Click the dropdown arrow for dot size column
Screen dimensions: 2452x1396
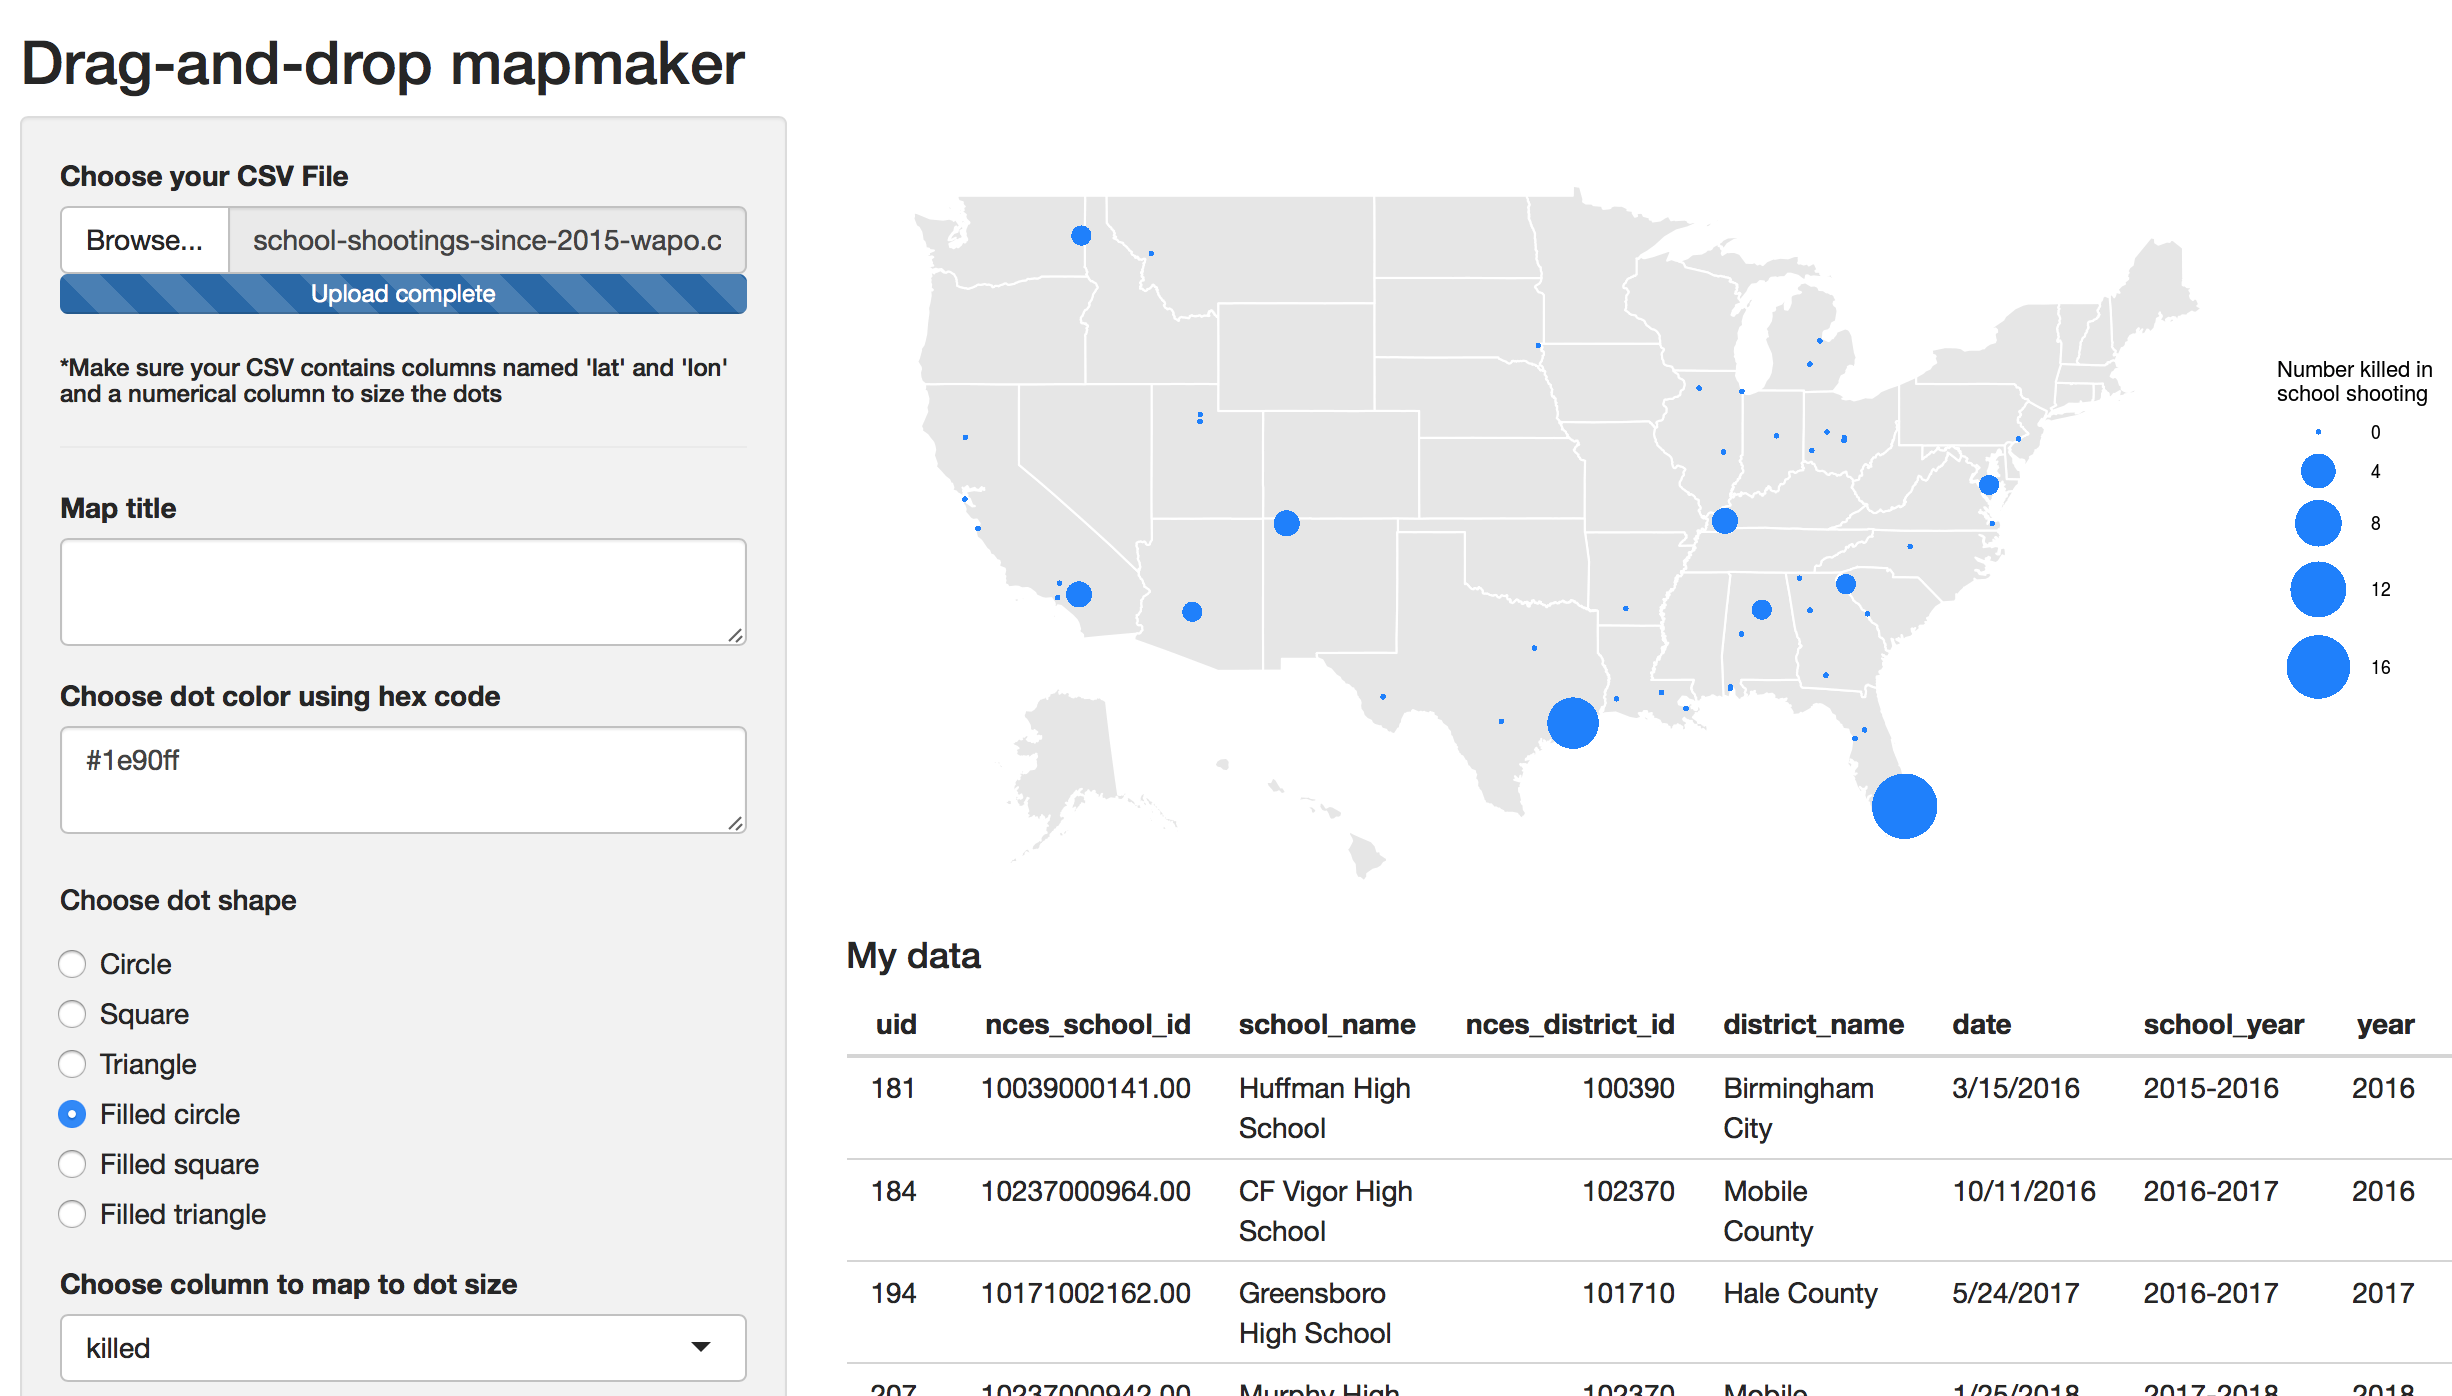point(701,1348)
